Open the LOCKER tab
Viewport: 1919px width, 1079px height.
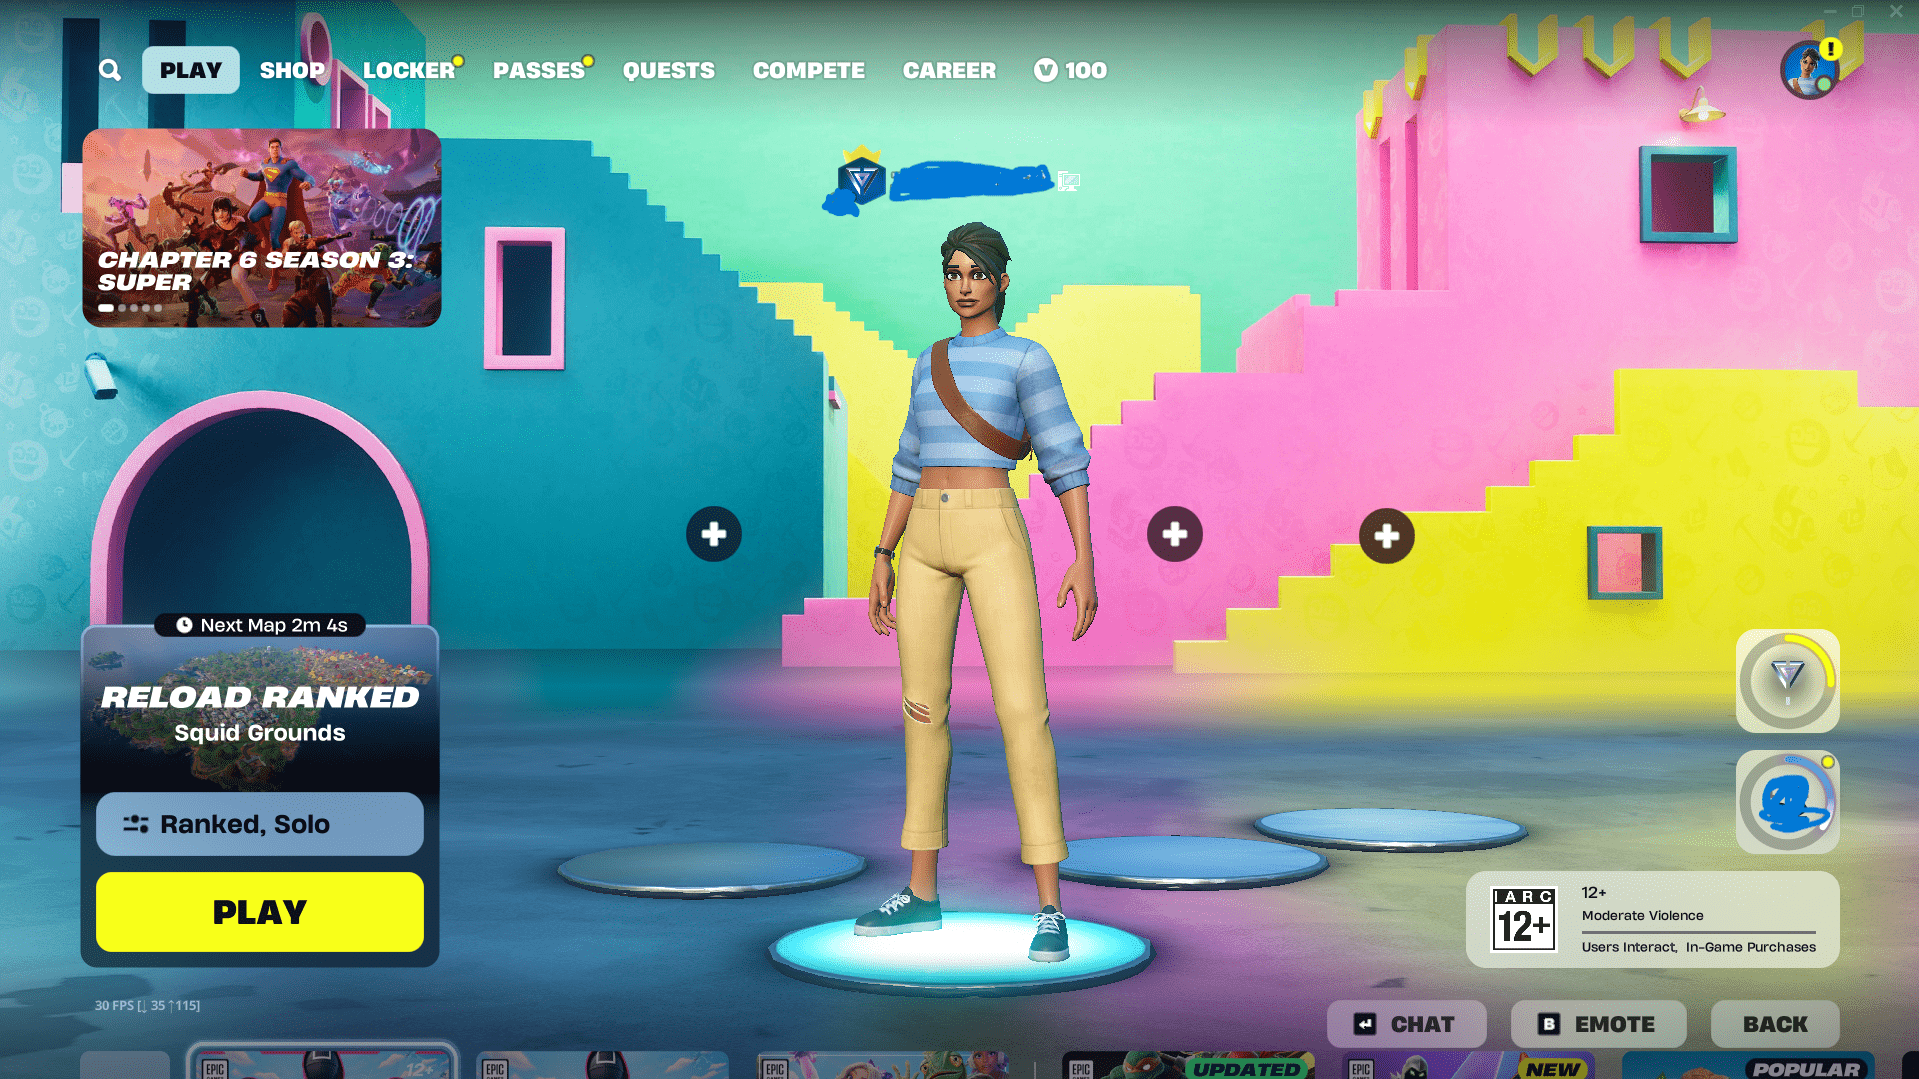click(x=409, y=70)
